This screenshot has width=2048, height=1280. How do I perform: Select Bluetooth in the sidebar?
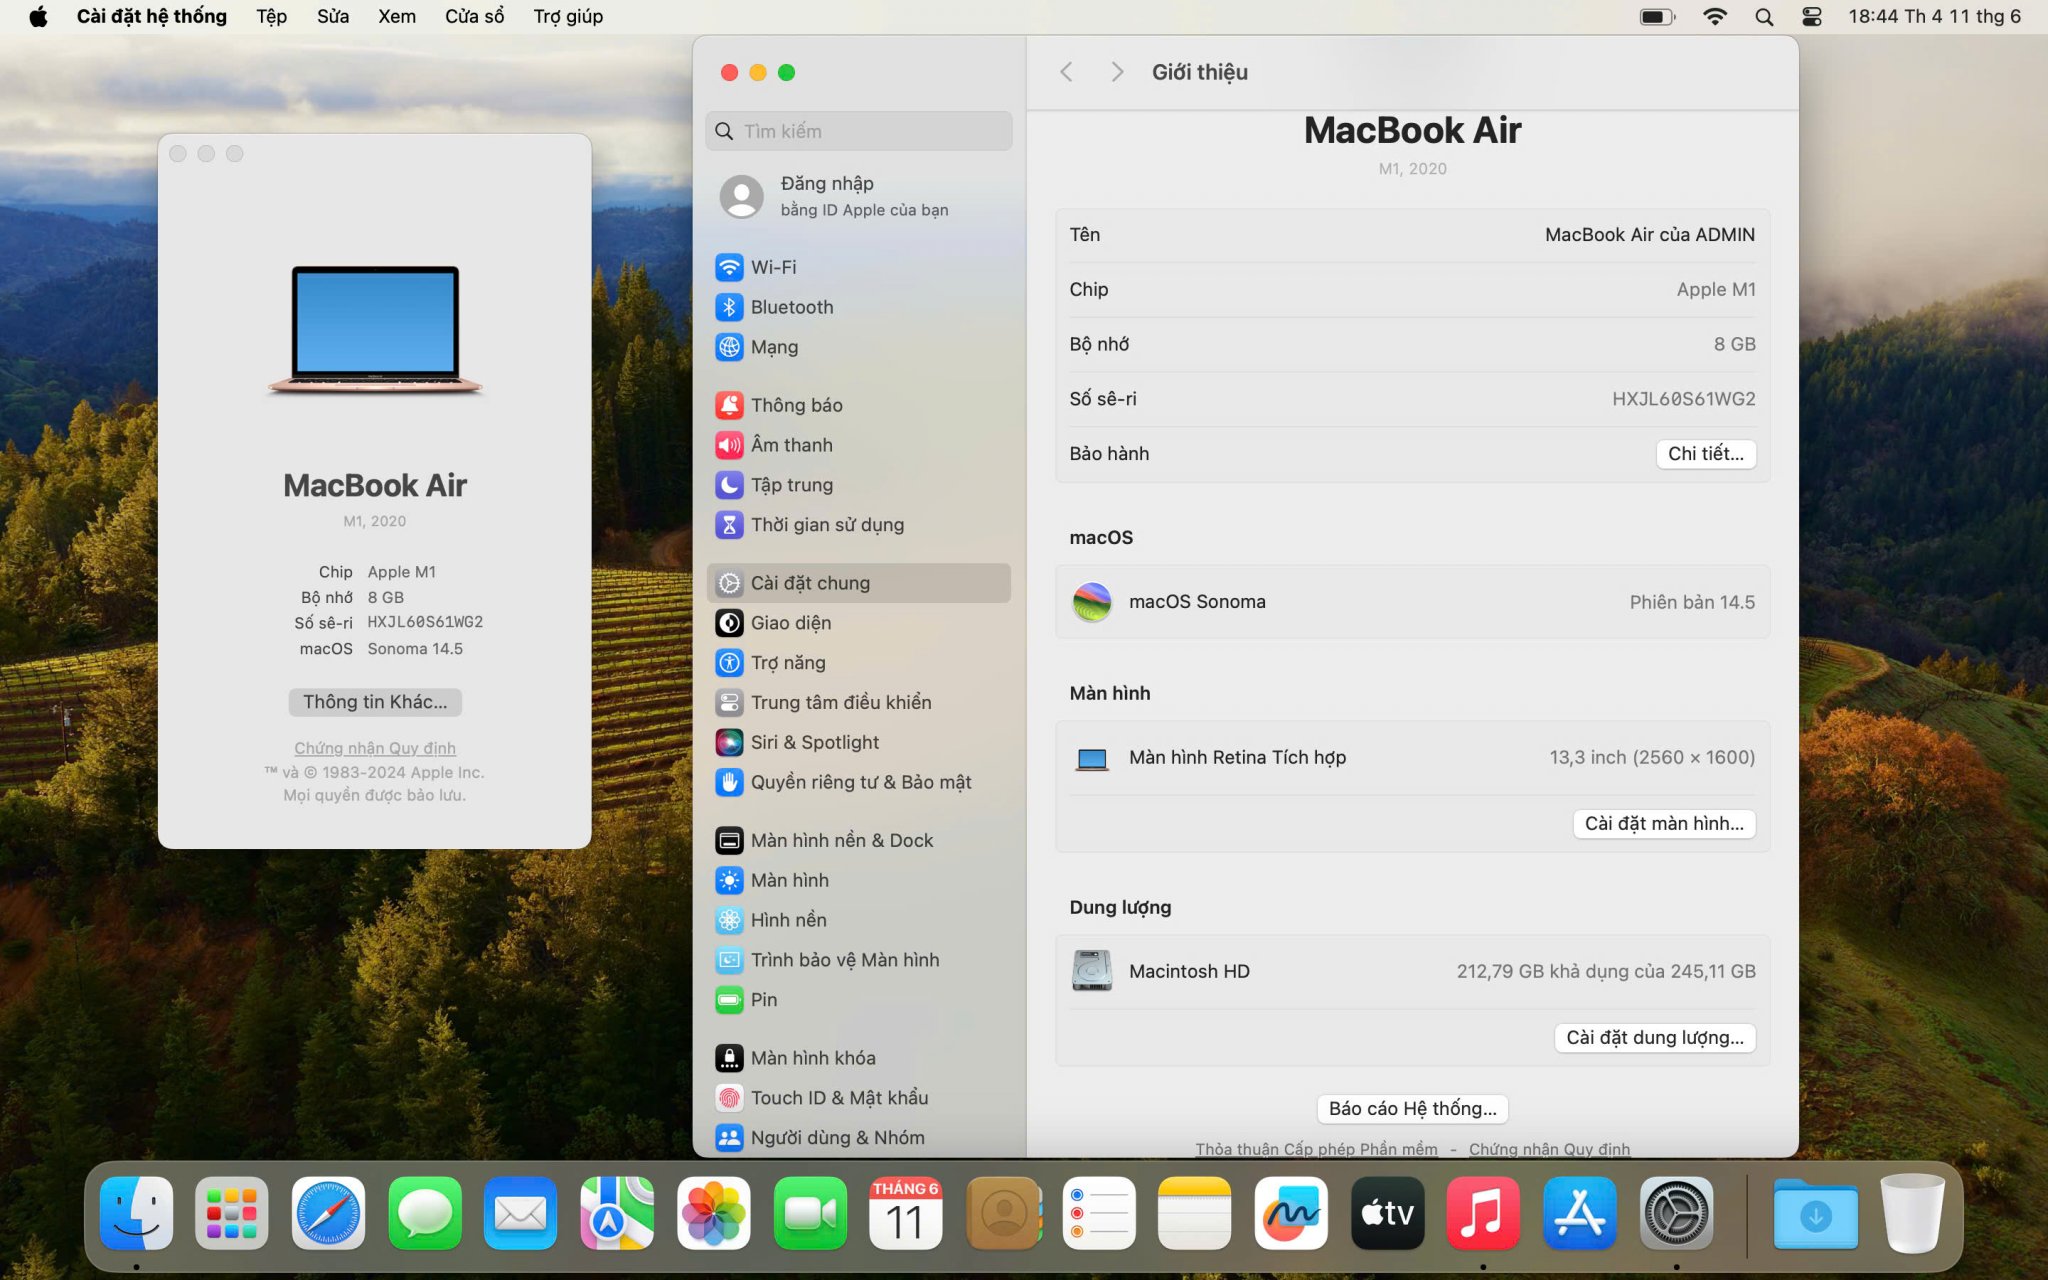click(791, 307)
